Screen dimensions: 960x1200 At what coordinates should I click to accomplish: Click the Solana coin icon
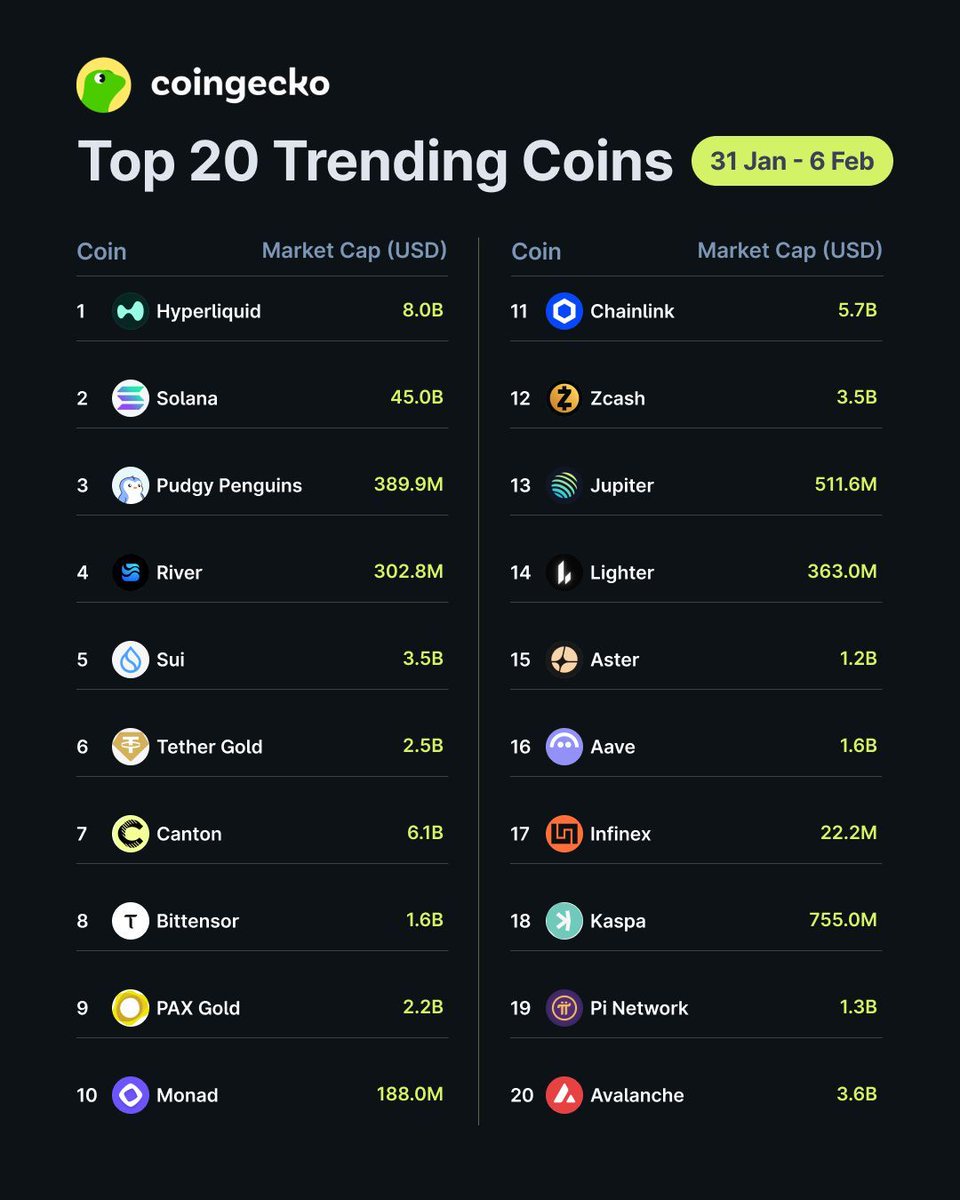[130, 398]
